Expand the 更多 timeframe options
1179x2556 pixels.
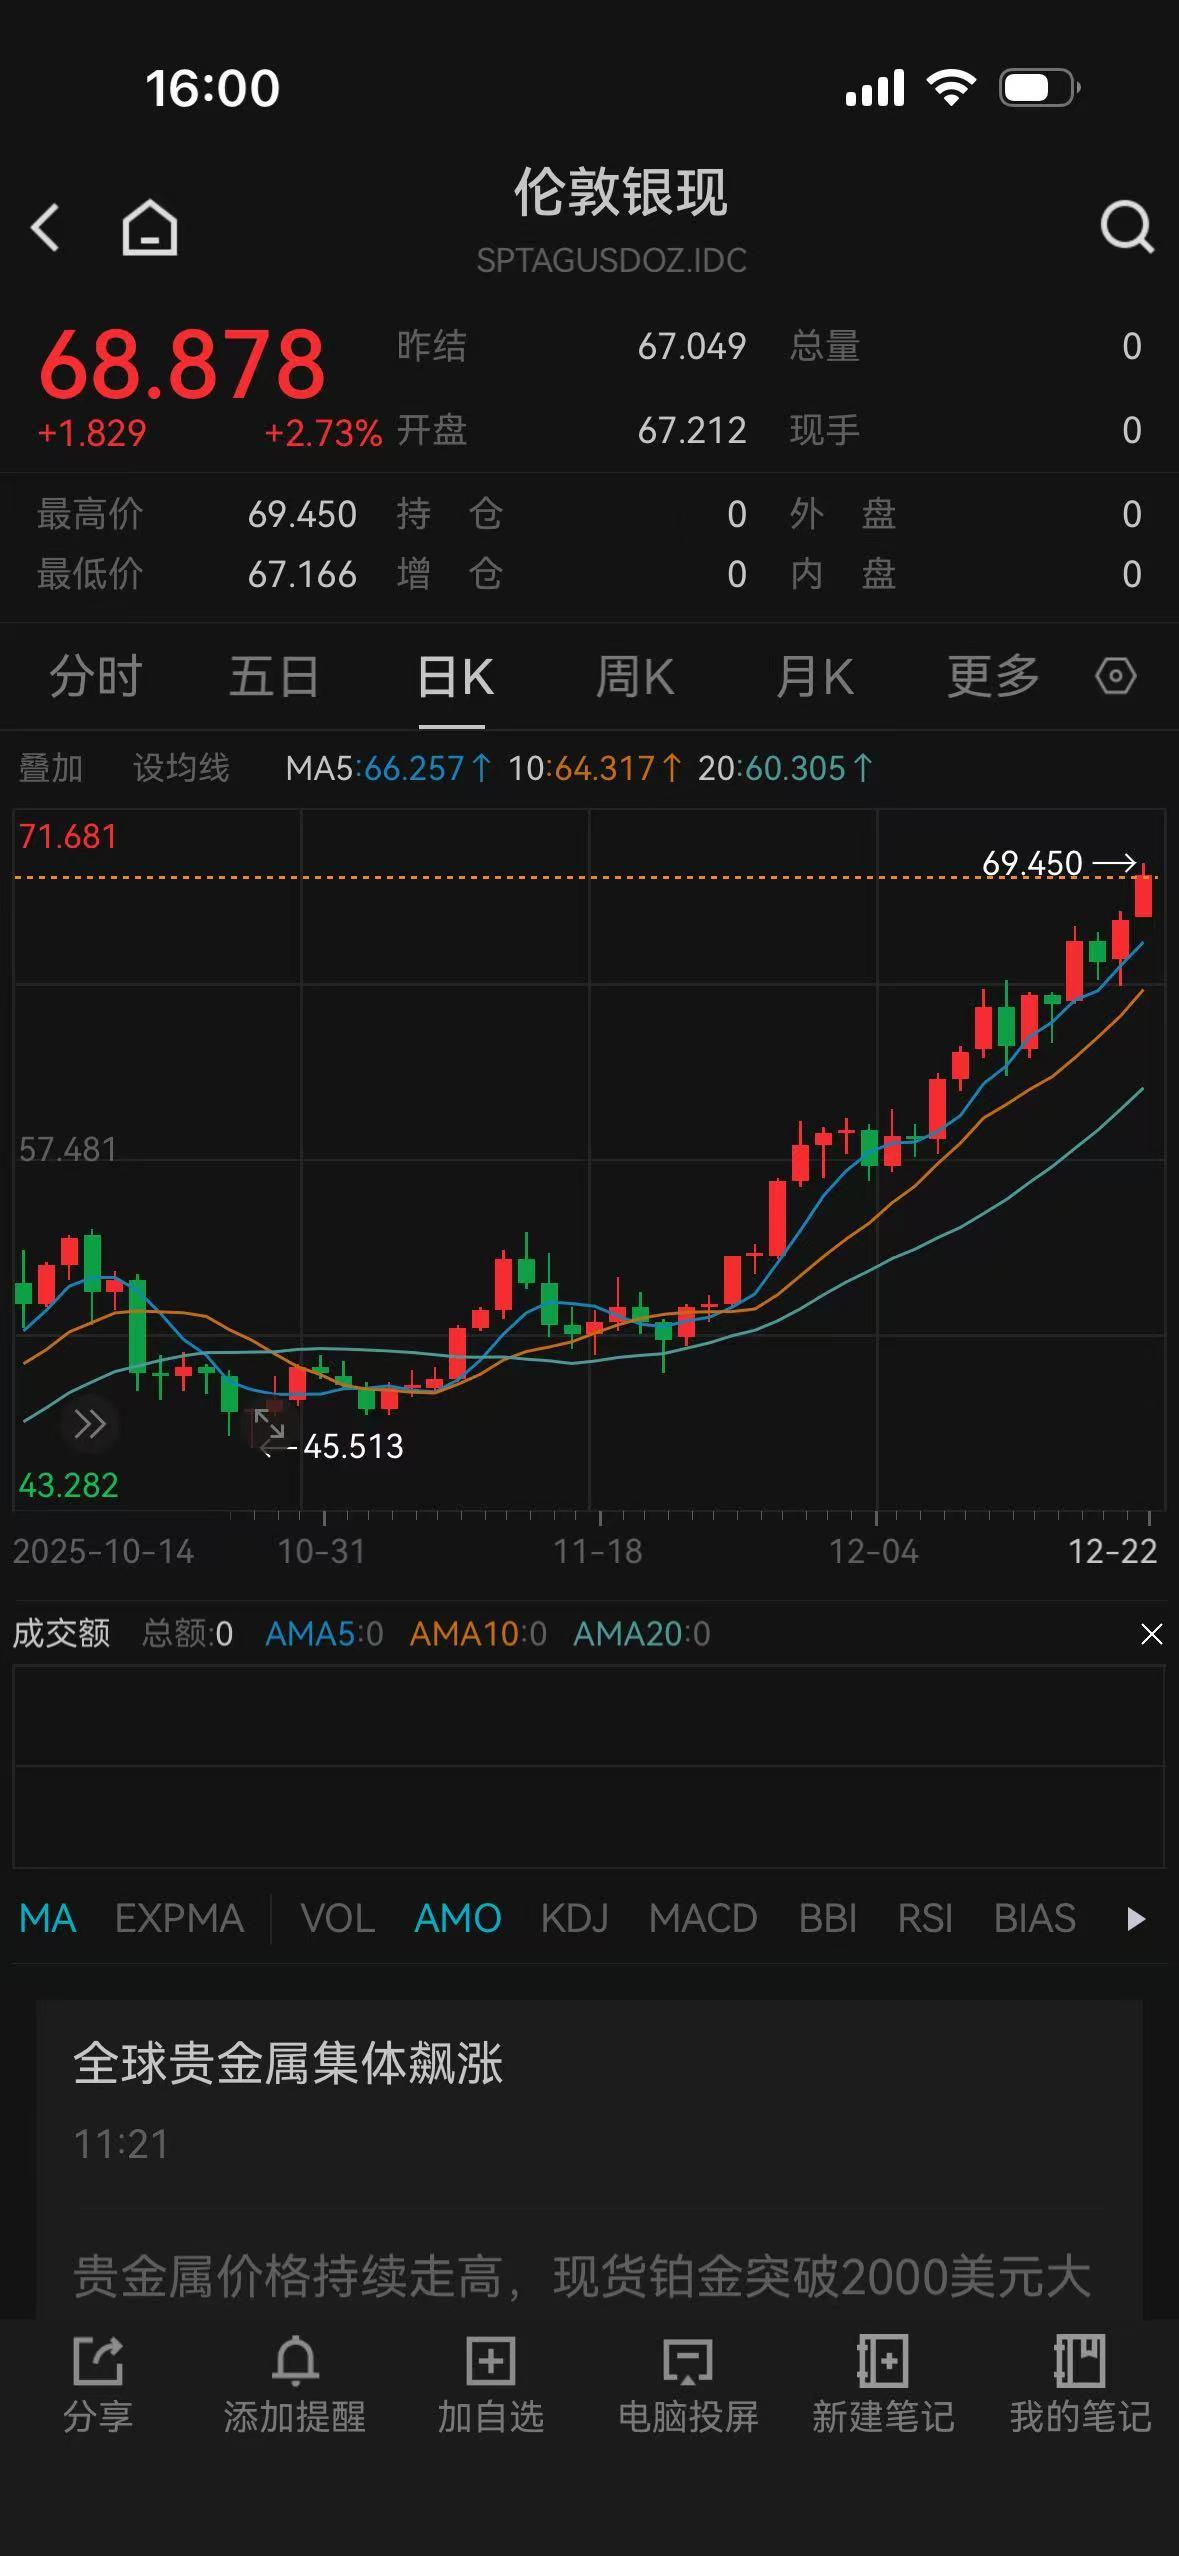click(x=992, y=676)
